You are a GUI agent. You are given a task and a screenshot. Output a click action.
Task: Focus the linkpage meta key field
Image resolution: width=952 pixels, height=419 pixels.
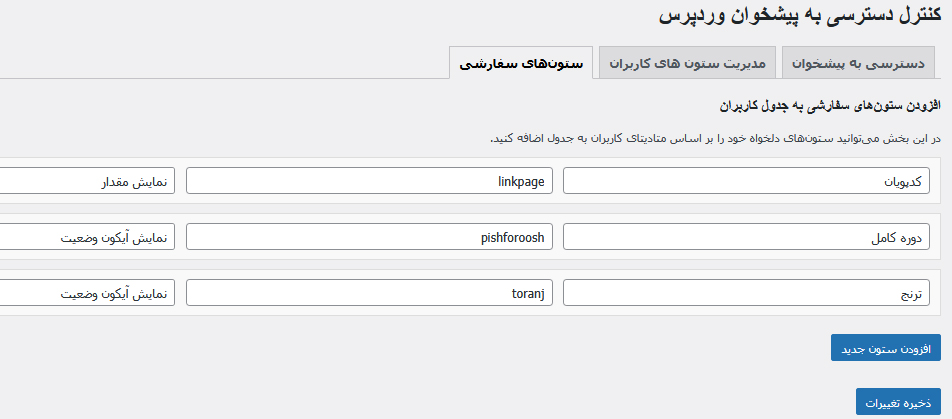[370, 181]
